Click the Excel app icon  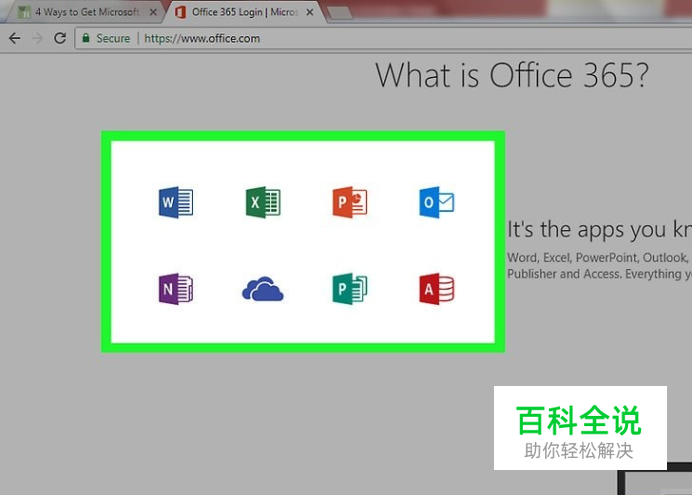263,202
